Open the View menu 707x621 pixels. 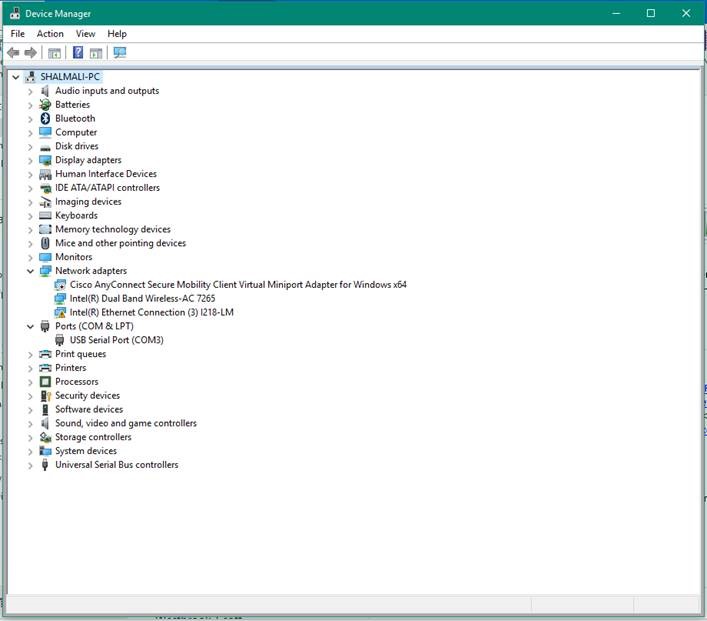coord(85,34)
